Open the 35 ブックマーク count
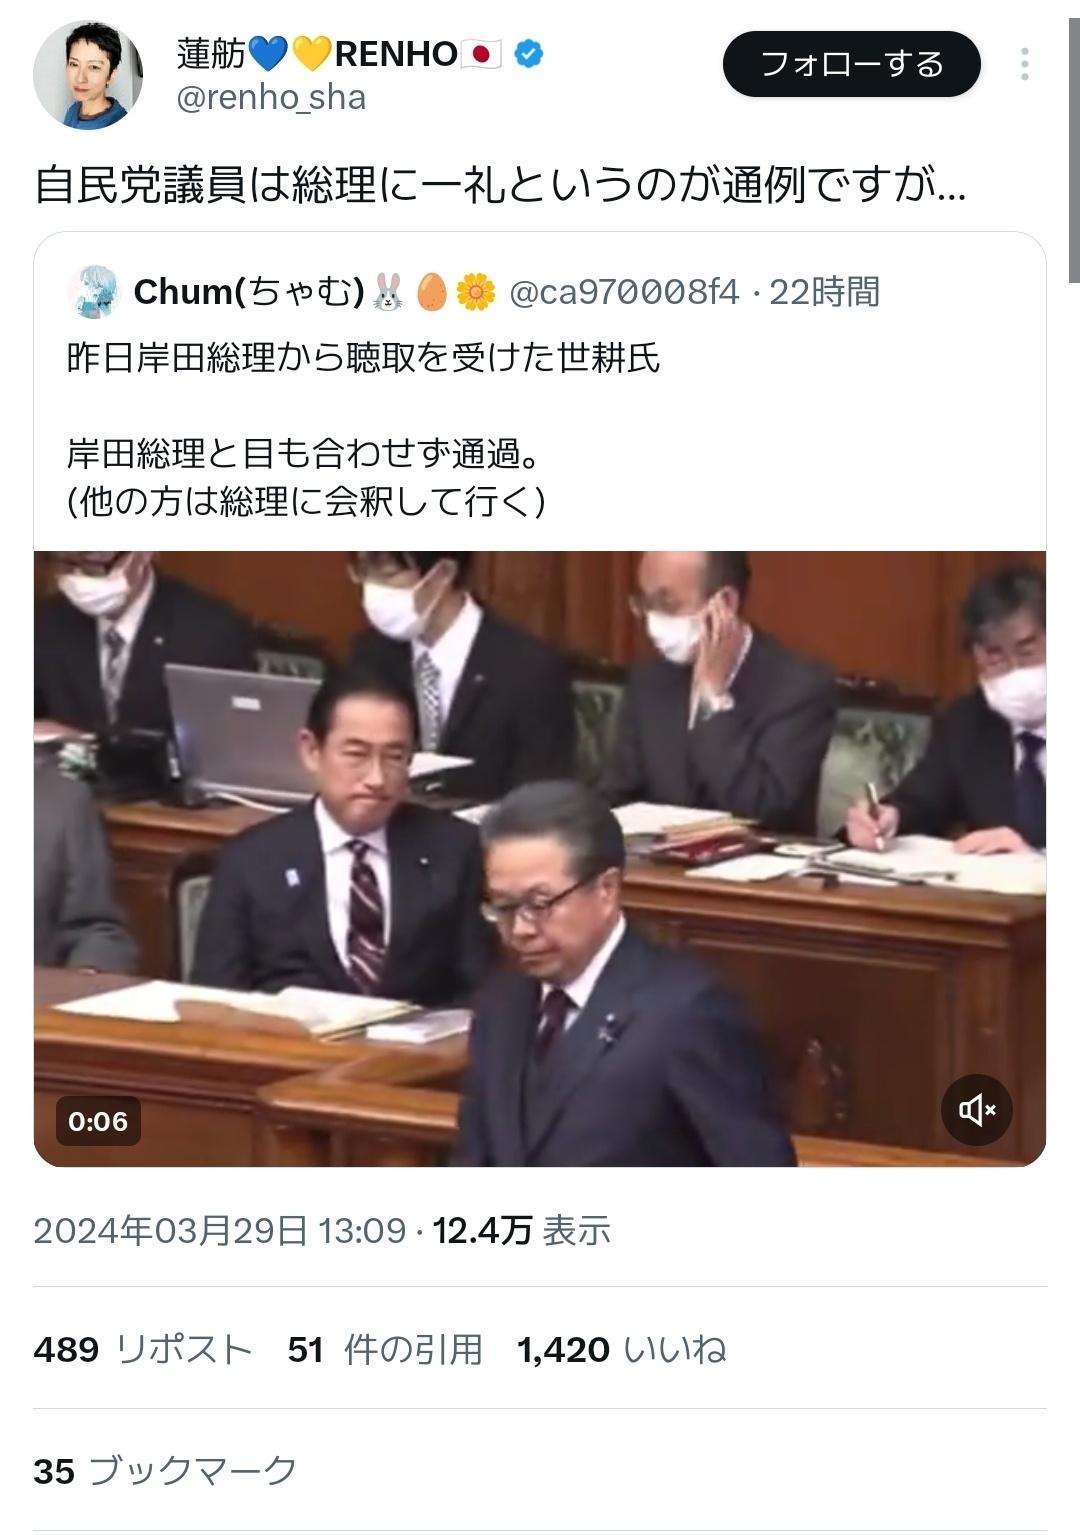 tap(165, 1471)
